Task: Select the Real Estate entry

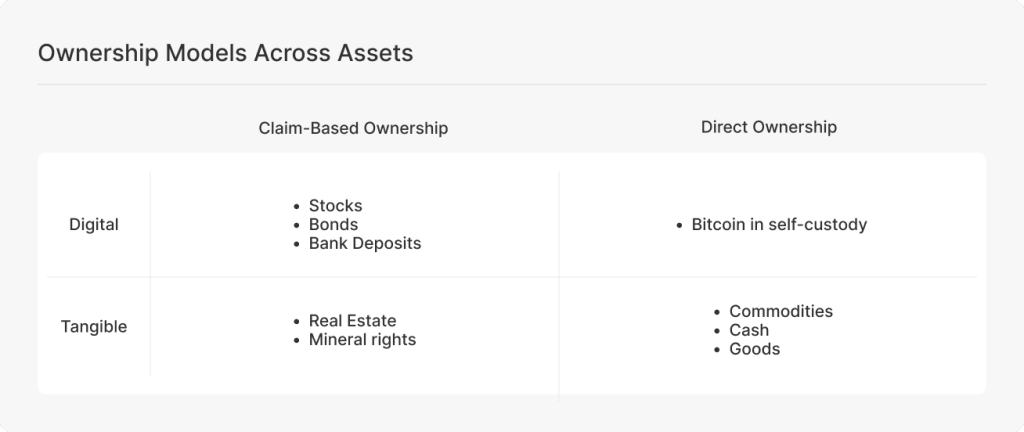Action: 353,321
